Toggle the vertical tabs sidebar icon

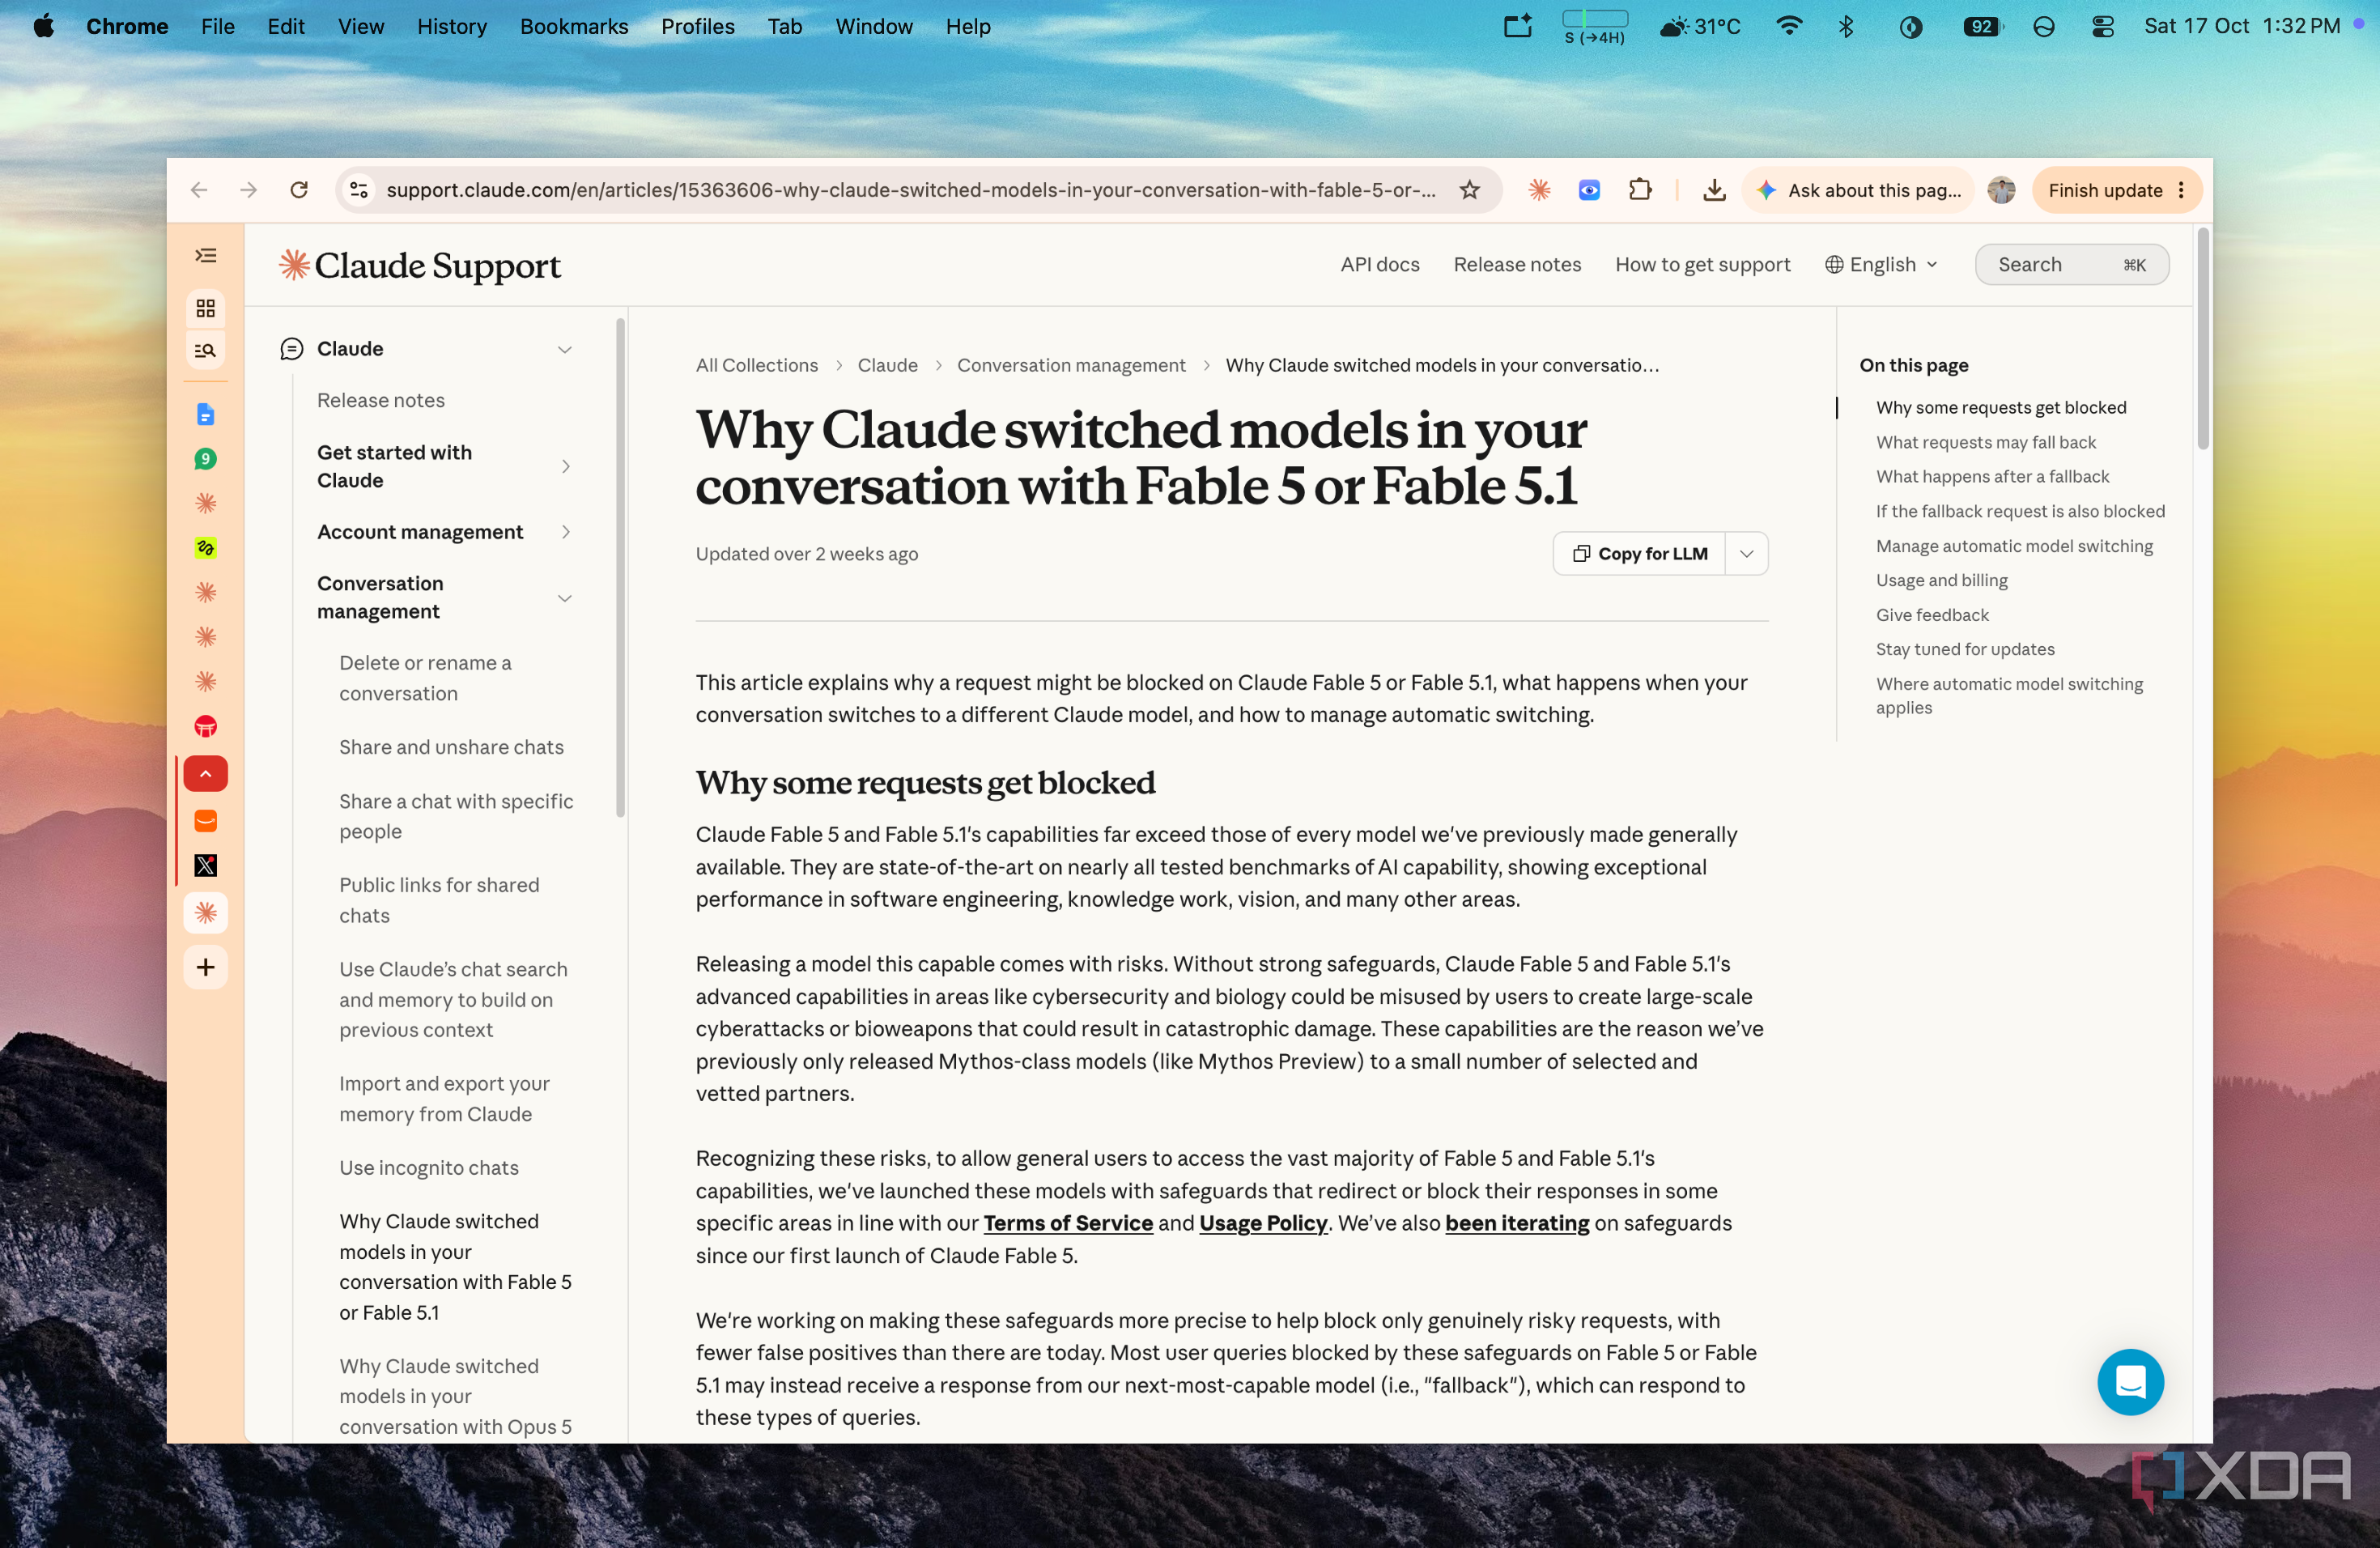(206, 256)
